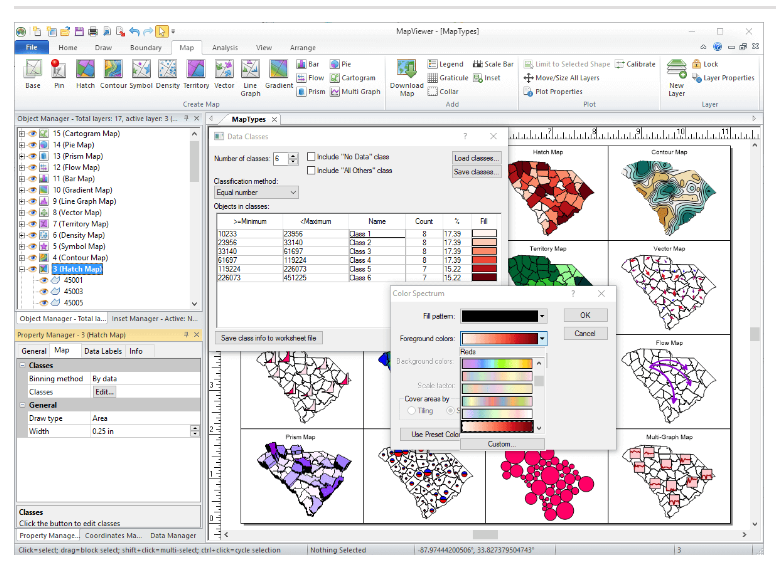Expand 13 (Prism Map) tree node
This screenshot has height=562, width=776.
(22, 156)
